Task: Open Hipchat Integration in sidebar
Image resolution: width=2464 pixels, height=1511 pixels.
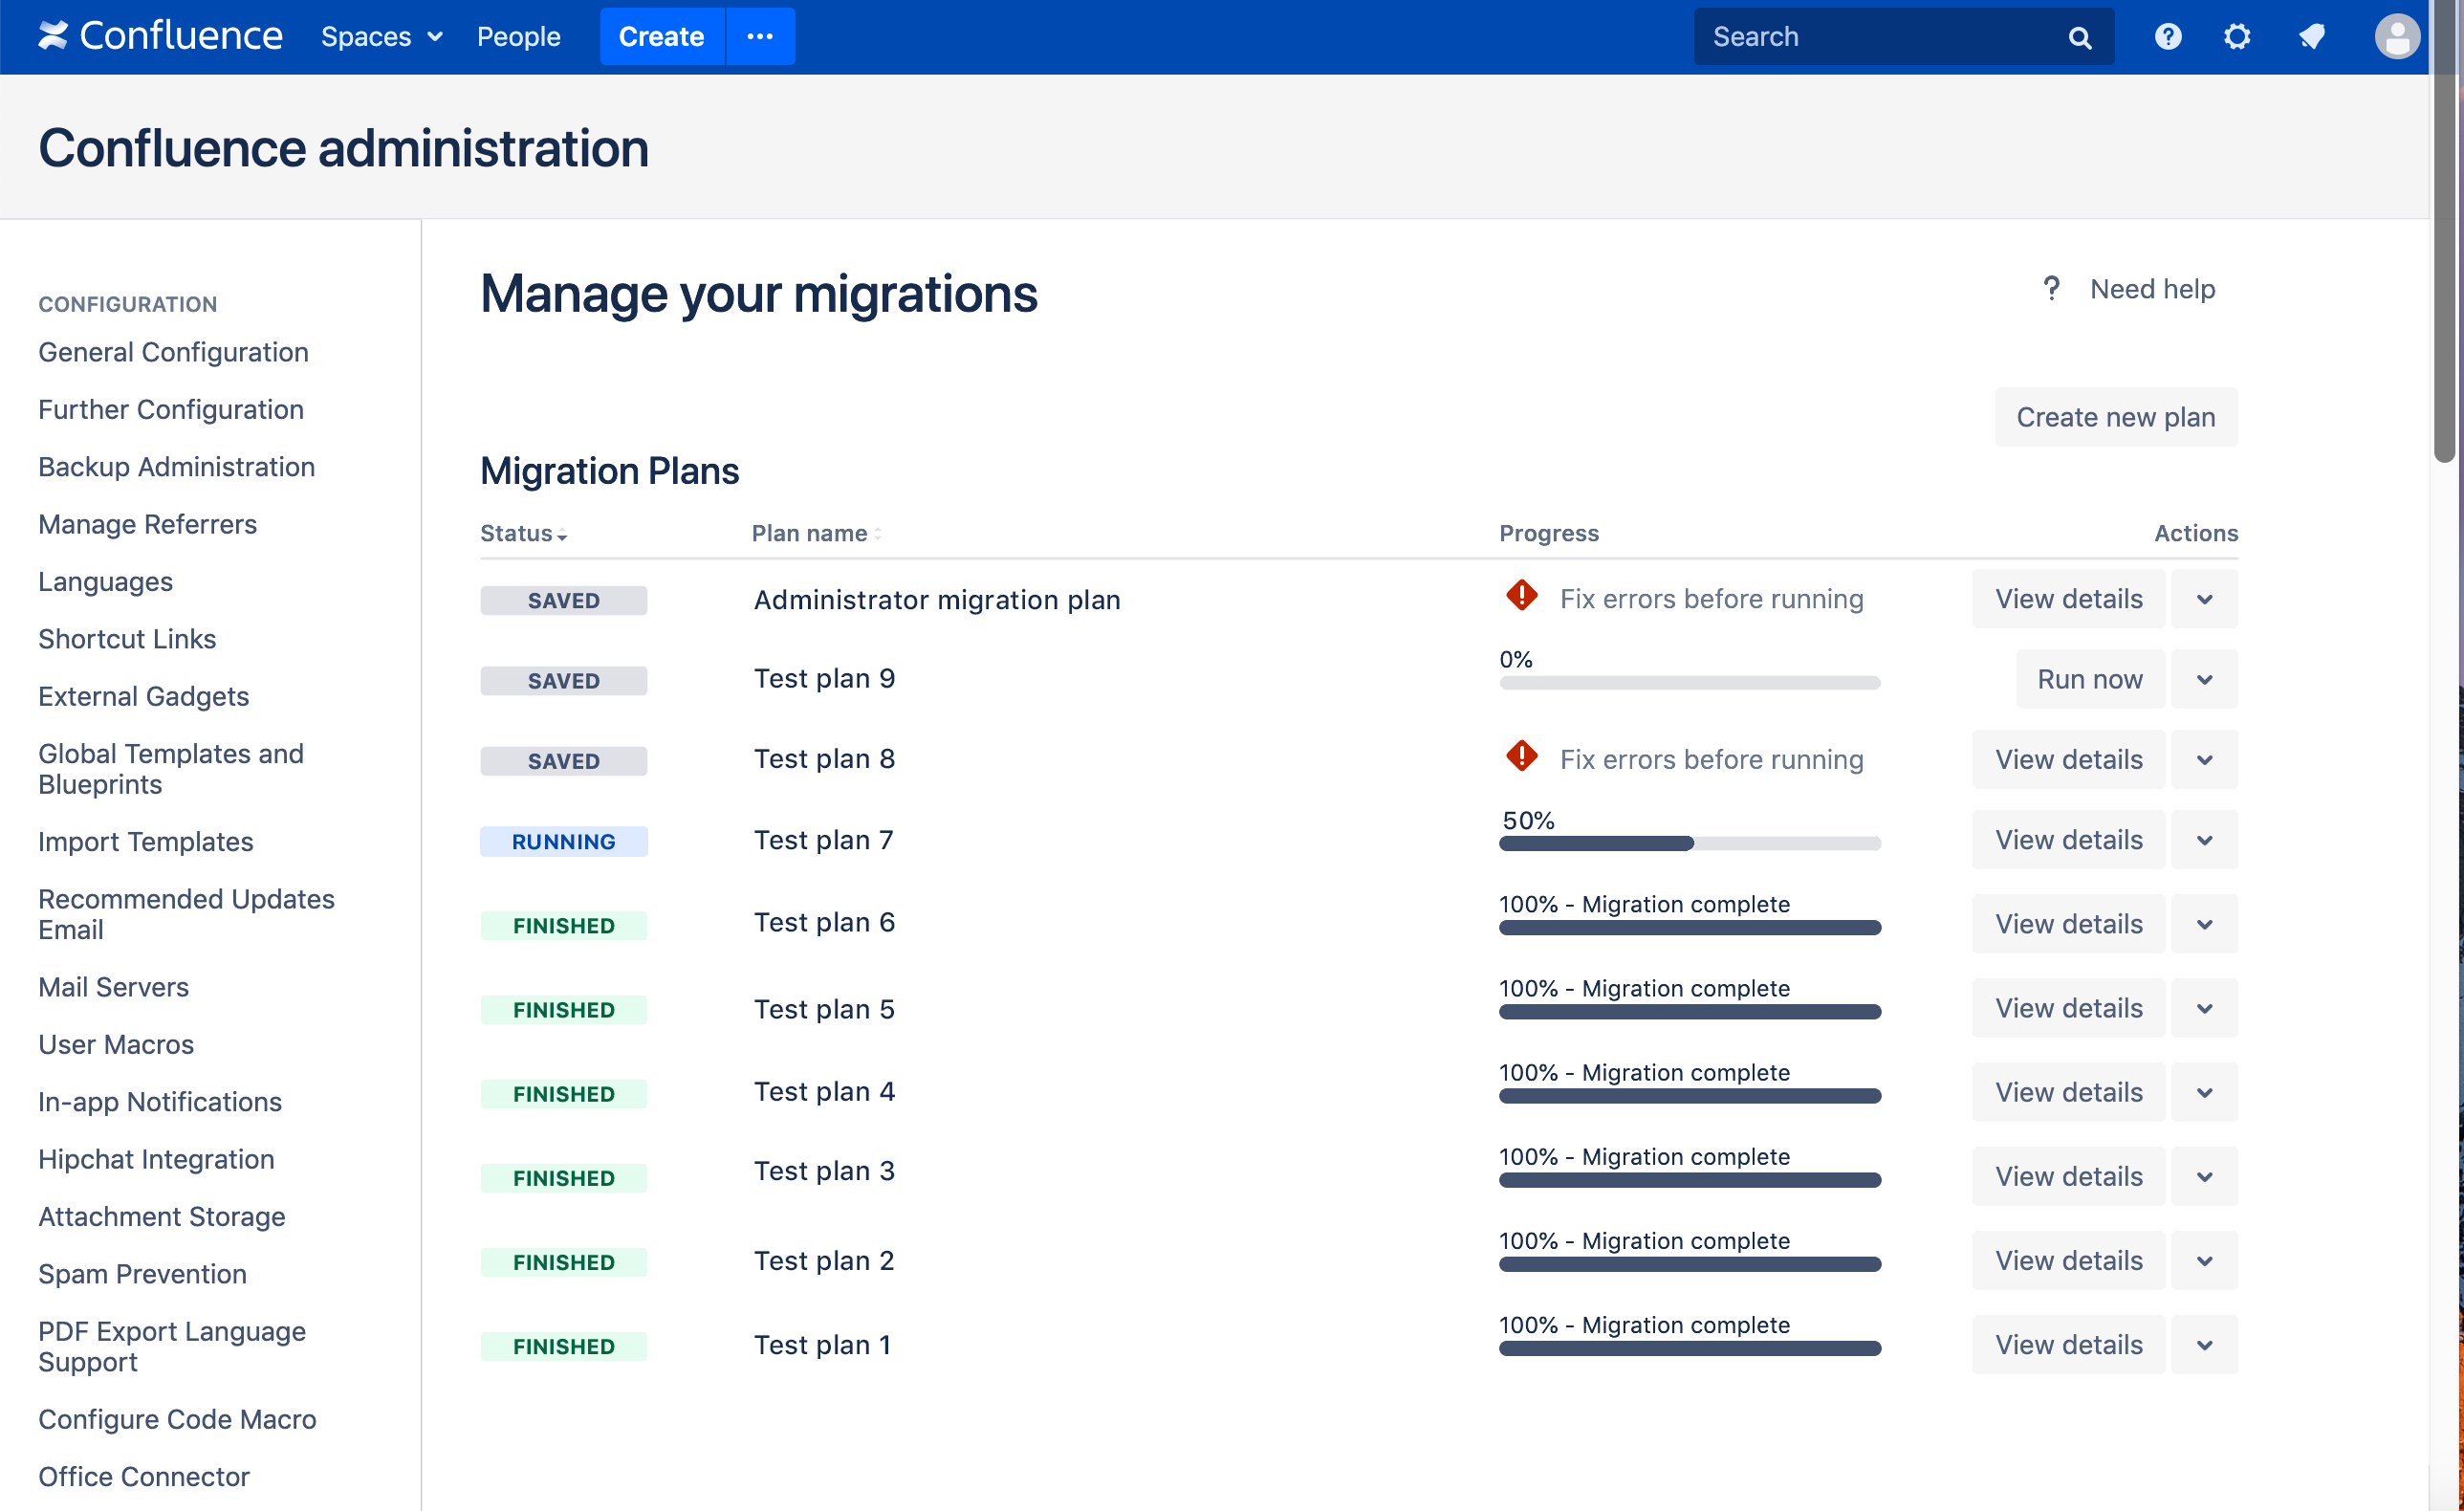Action: click(156, 1159)
